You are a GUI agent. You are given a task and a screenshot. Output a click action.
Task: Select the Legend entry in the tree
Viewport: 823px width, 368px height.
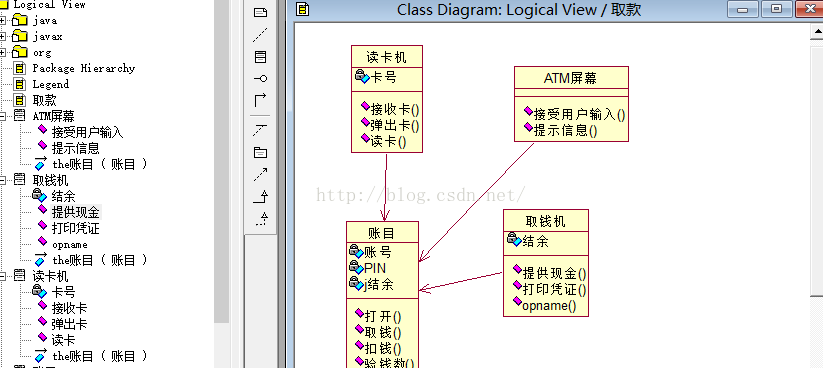pyautogui.click(x=50, y=84)
